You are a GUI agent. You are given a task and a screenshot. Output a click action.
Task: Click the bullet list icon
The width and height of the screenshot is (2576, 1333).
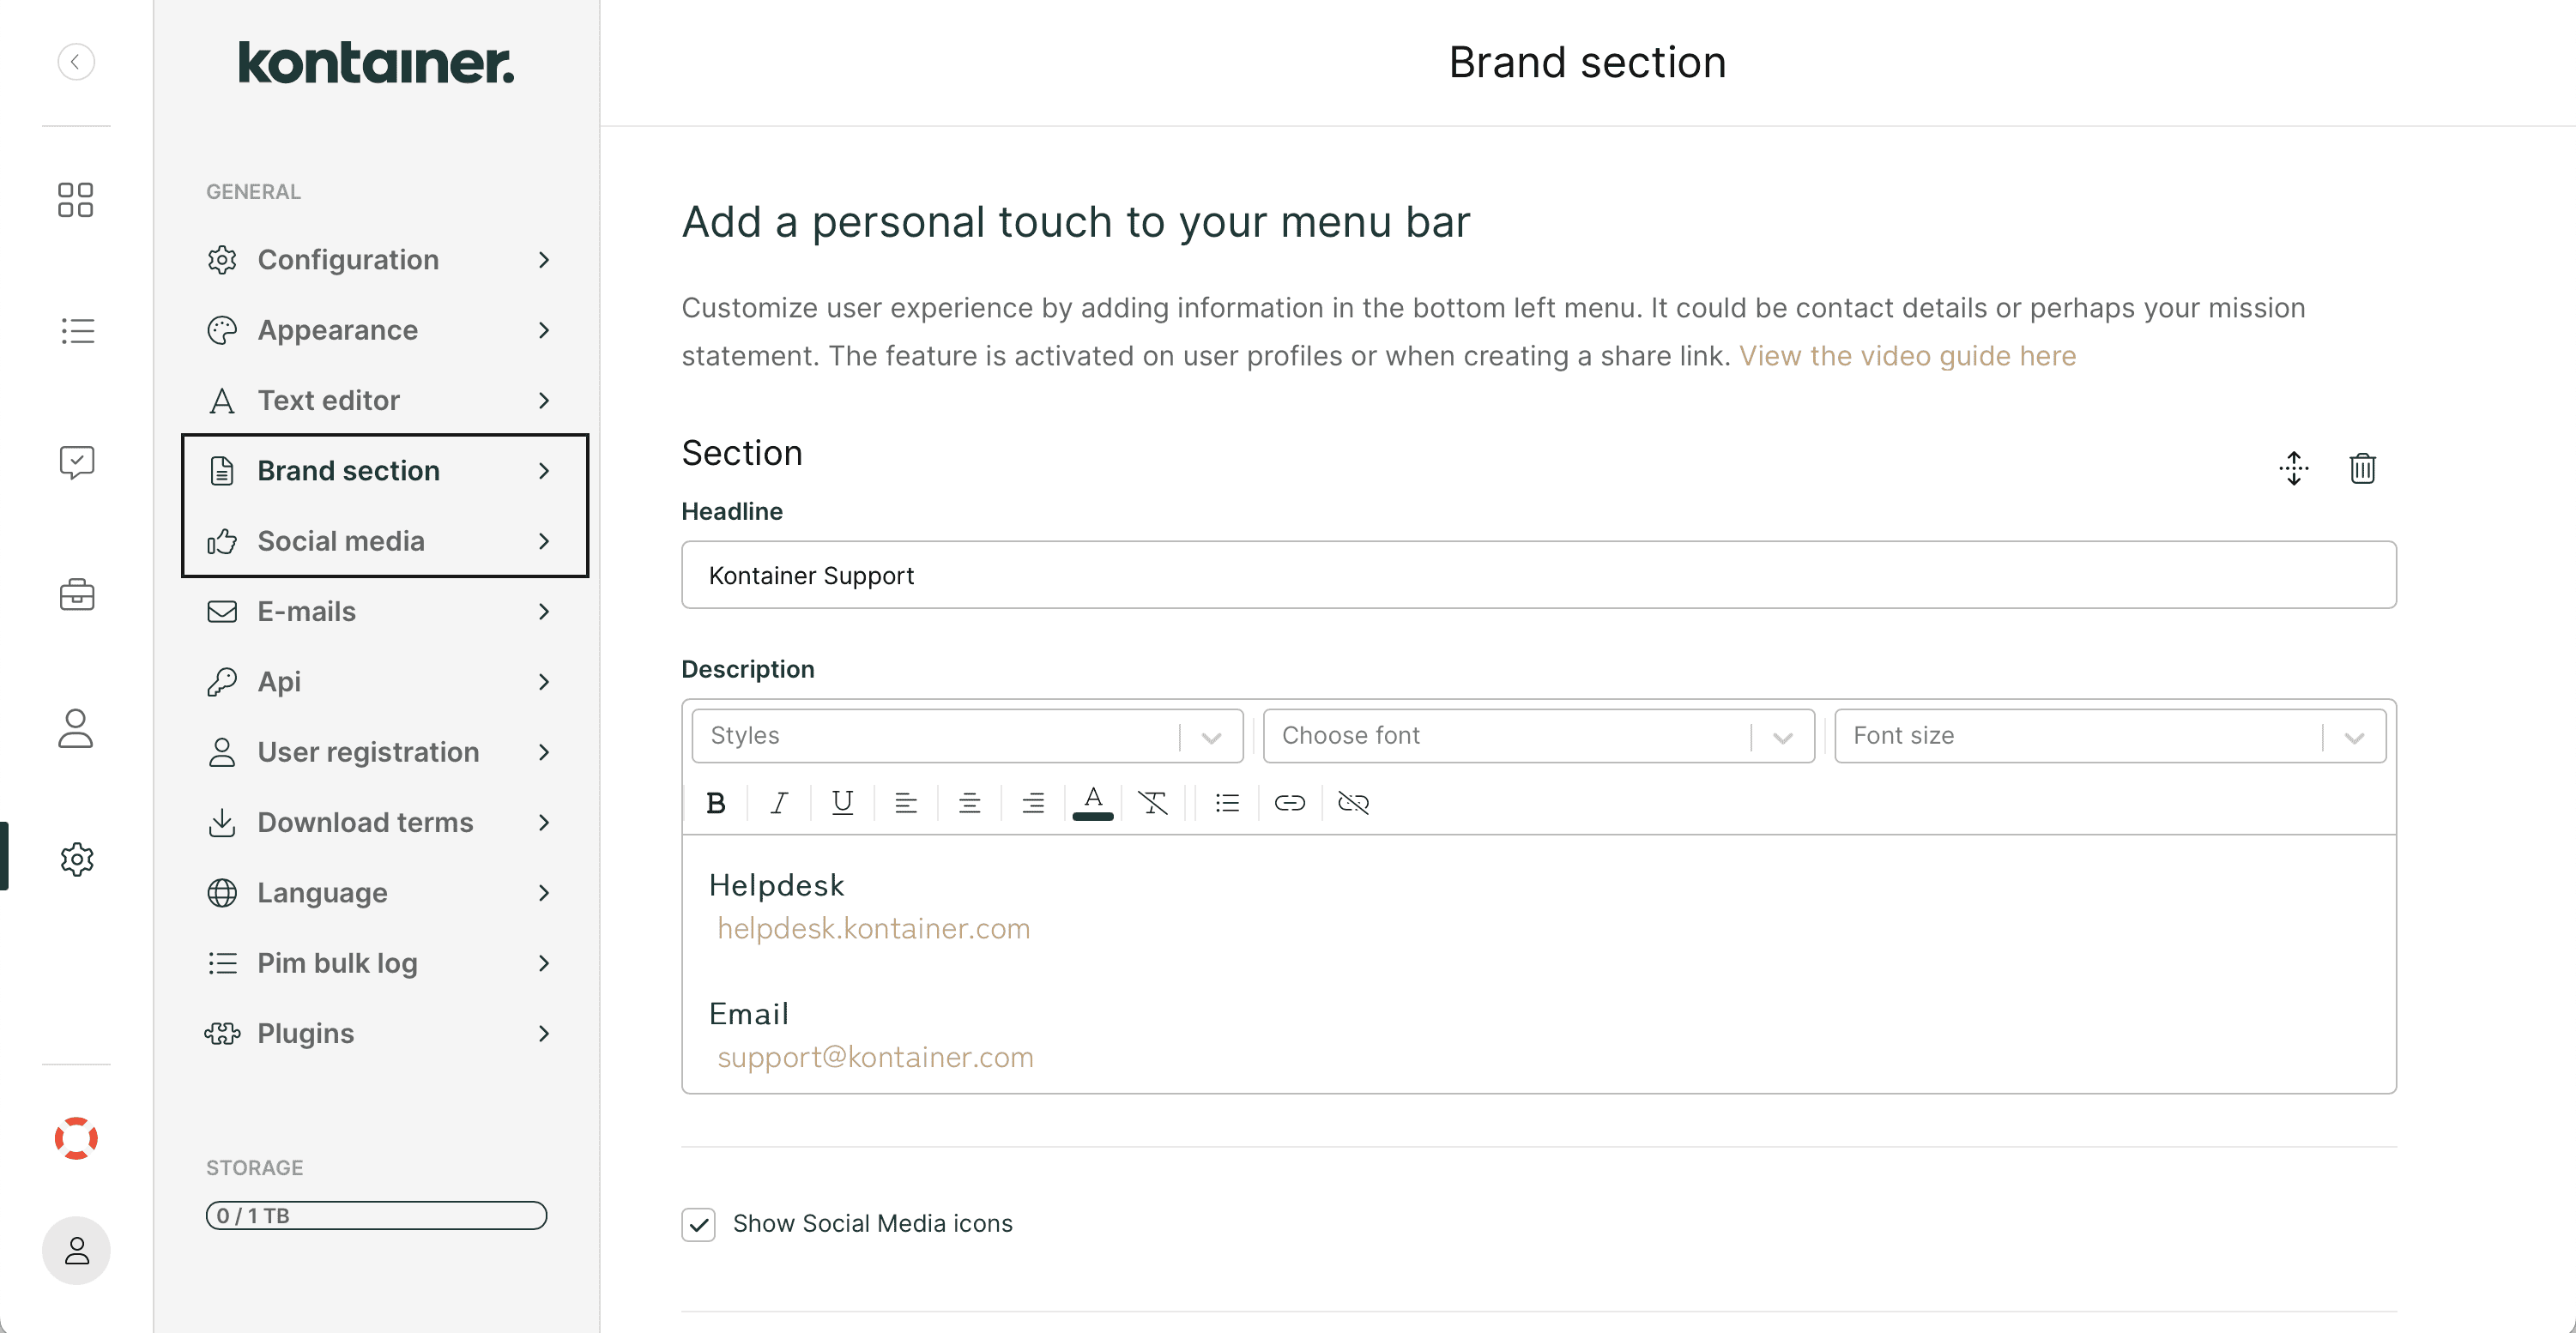(x=1225, y=801)
